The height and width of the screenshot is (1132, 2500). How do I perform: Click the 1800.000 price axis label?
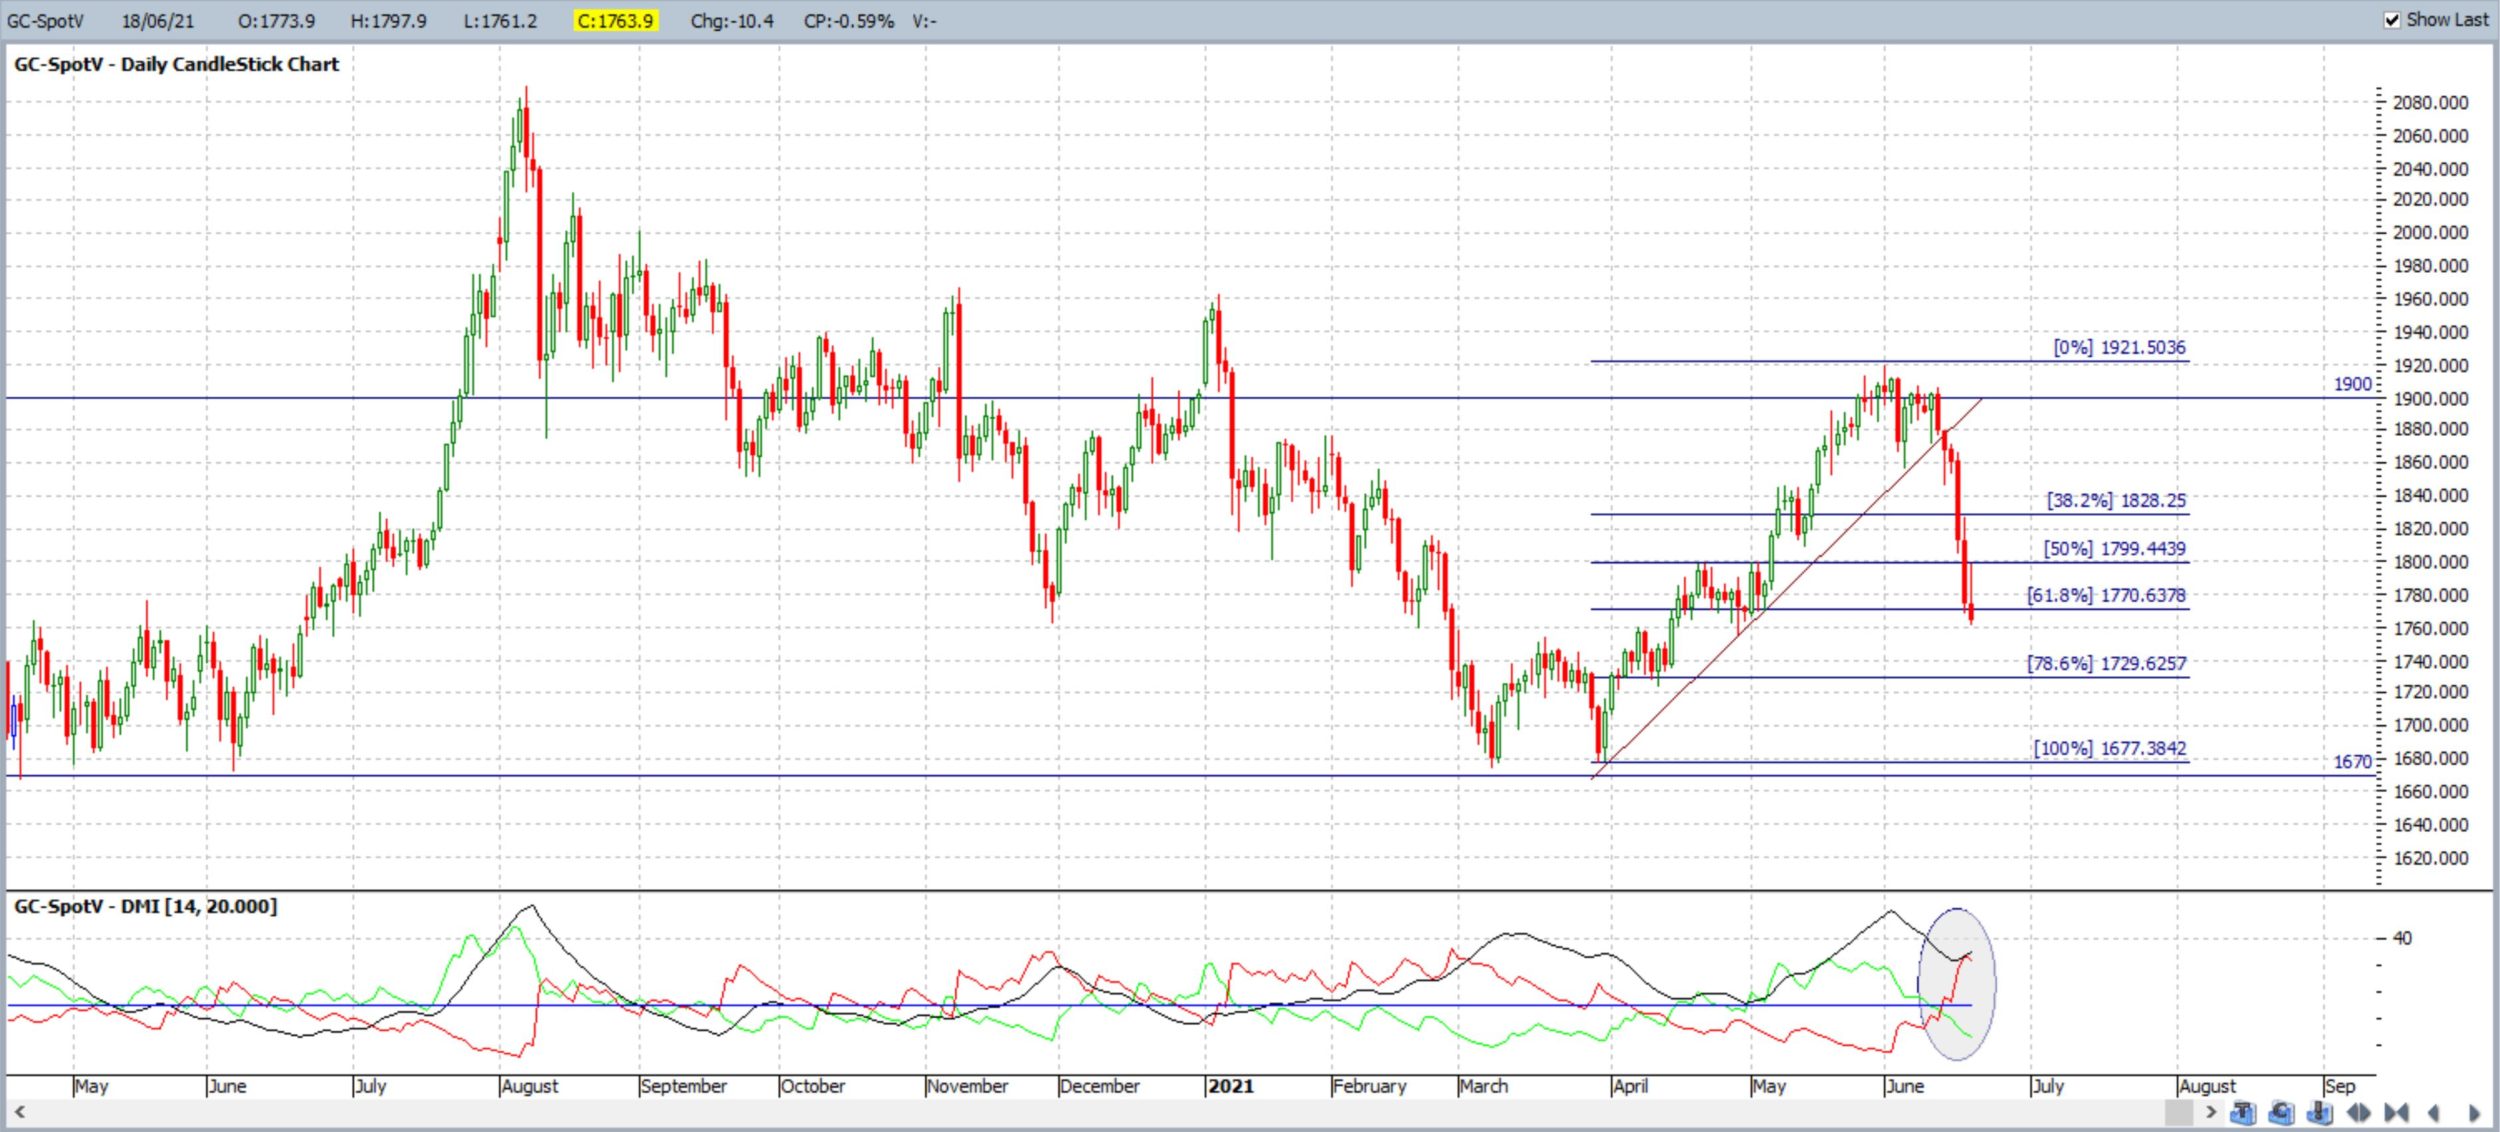[x=2430, y=562]
